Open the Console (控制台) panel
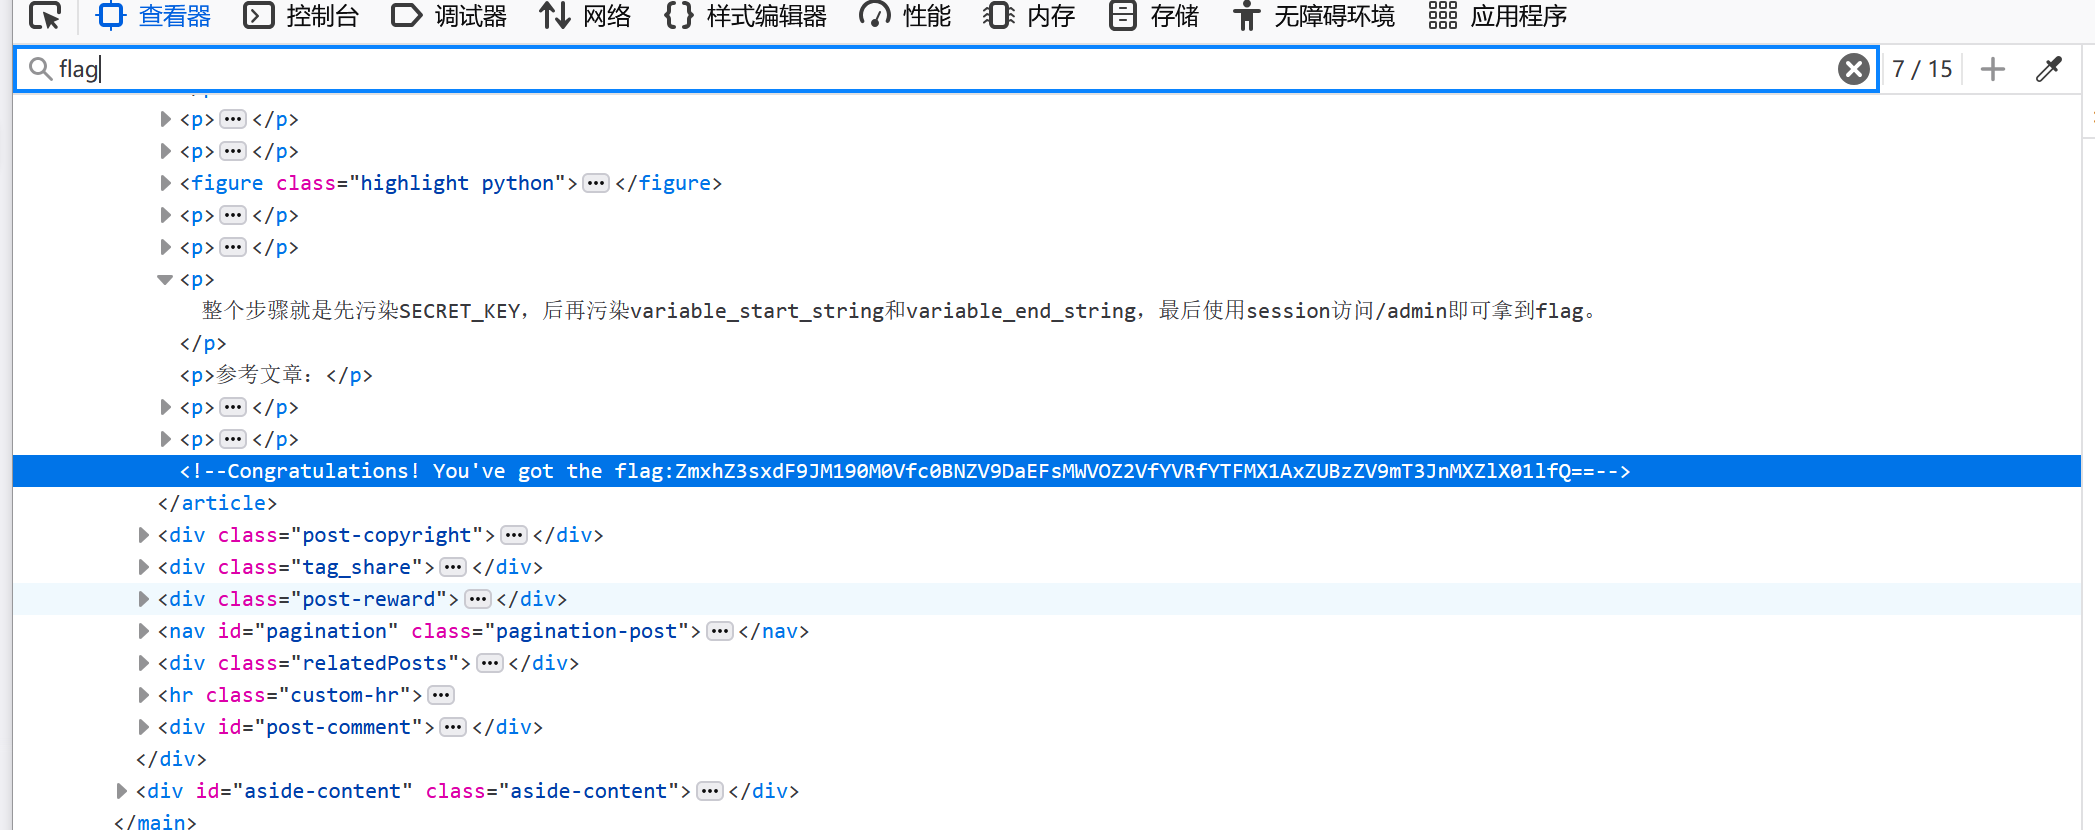2095x830 pixels. coord(302,16)
